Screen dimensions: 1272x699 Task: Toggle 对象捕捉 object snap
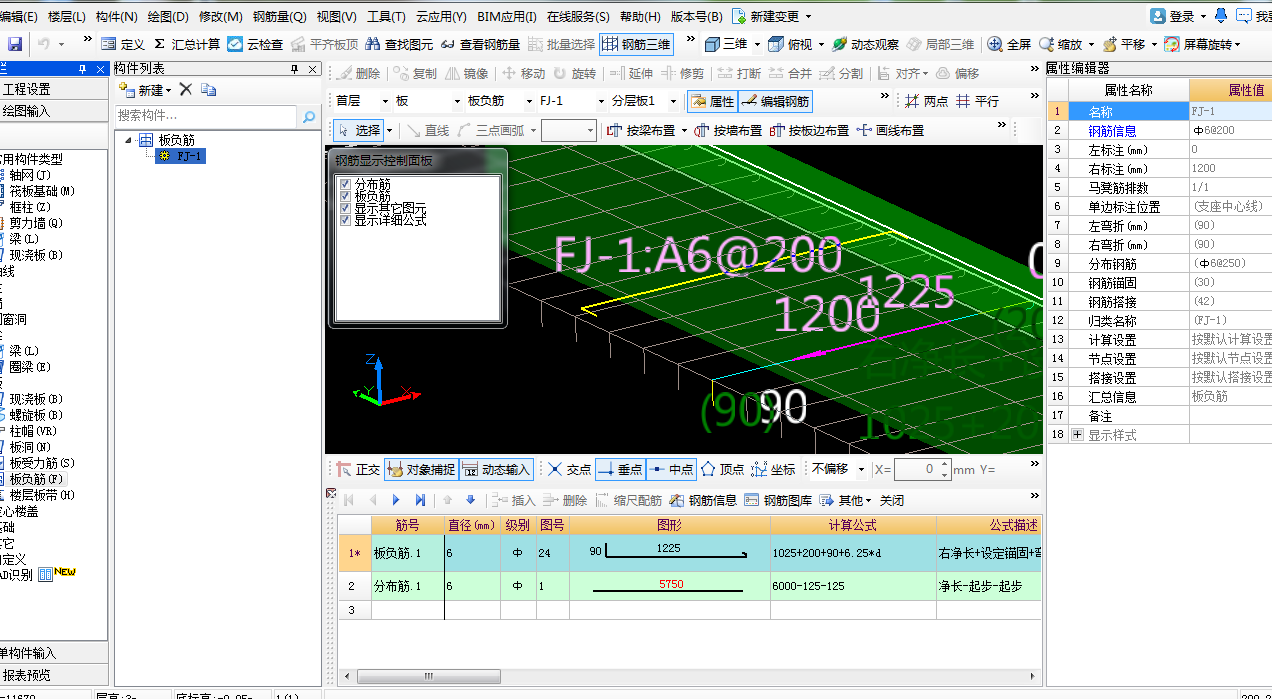tap(421, 469)
